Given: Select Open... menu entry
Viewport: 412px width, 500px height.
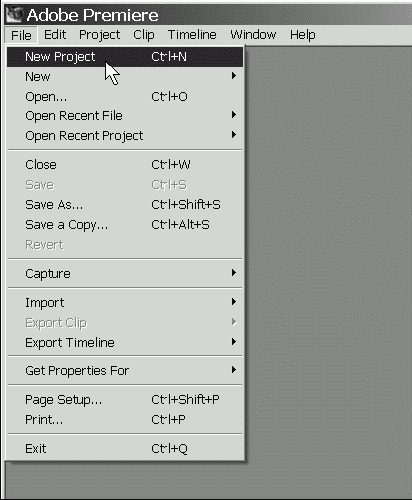Looking at the screenshot, I should tap(125, 97).
